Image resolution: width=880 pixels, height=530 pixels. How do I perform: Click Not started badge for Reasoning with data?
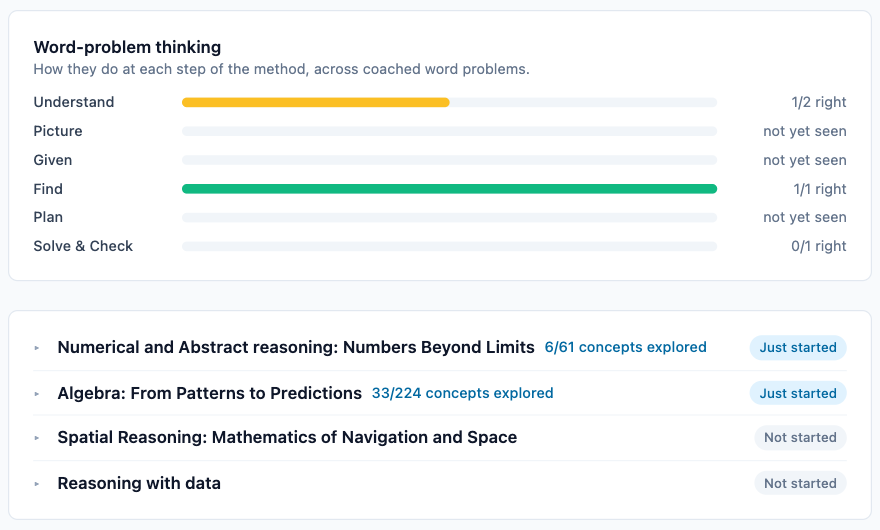[800, 483]
